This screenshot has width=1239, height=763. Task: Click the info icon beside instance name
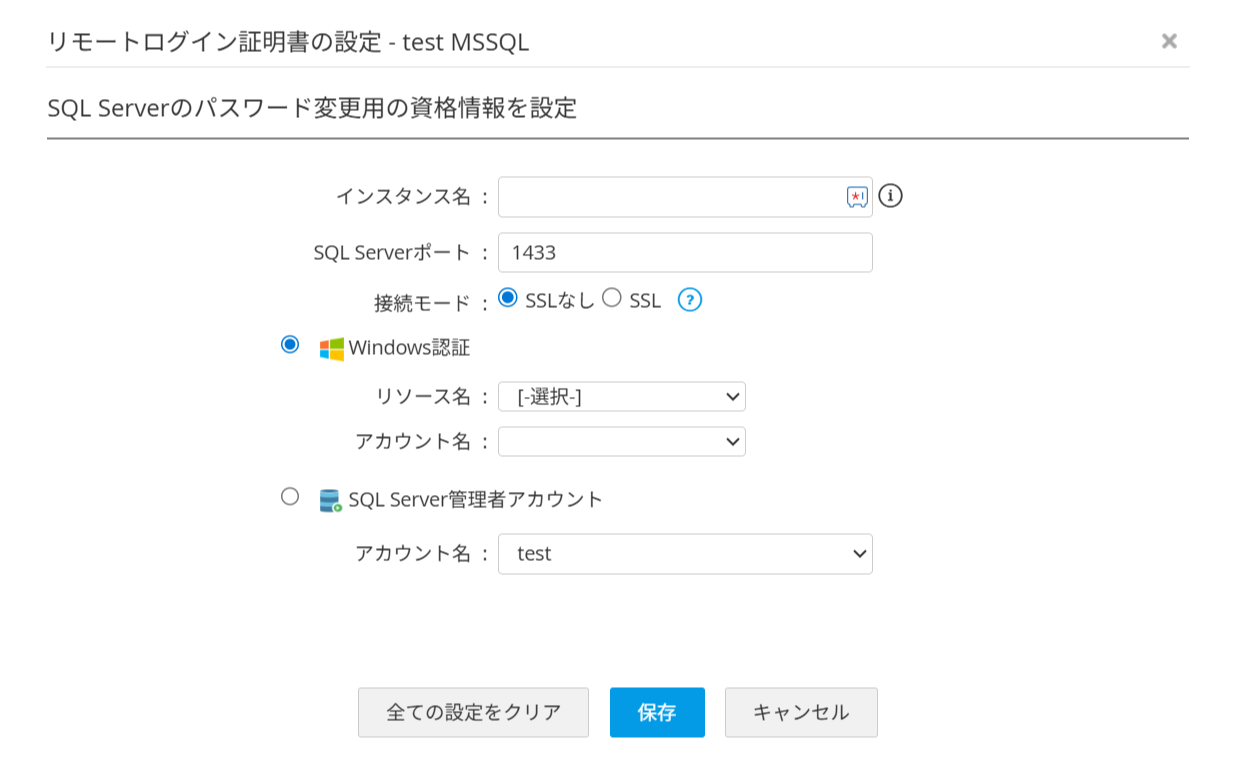[890, 196]
